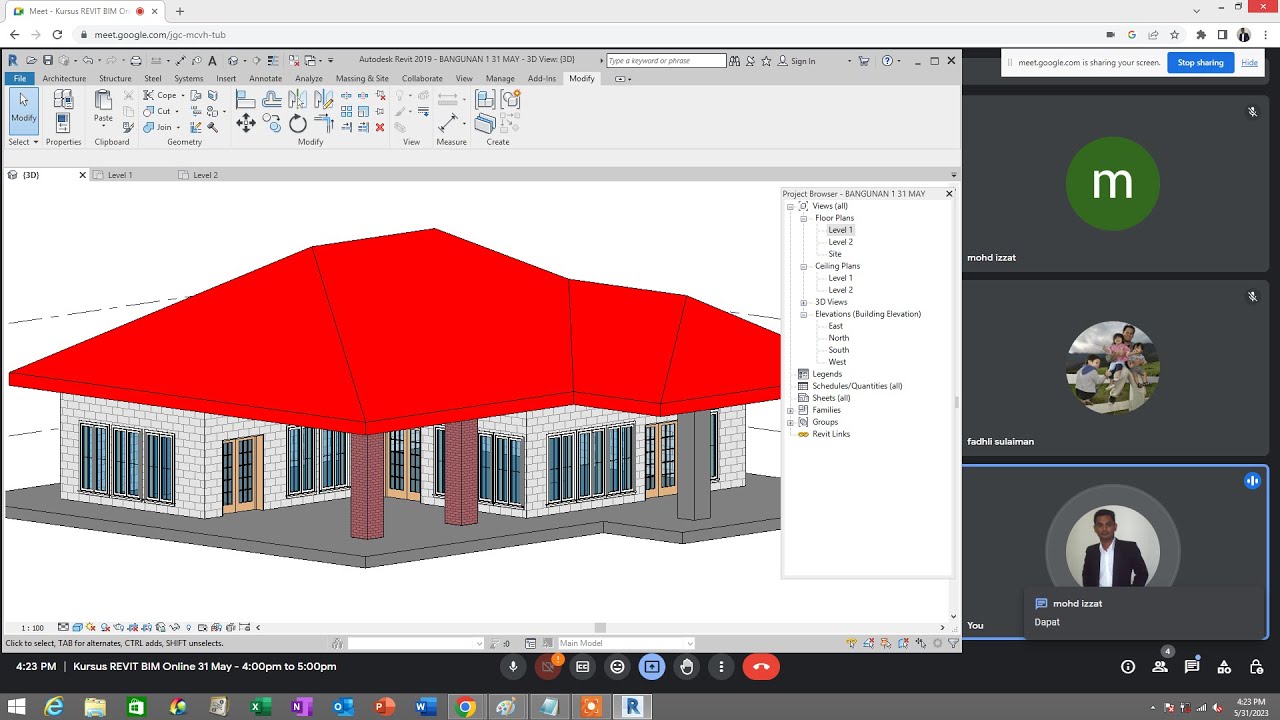This screenshot has width=1280, height=720.
Task: Open Meet chat panel icon
Action: (x=1192, y=667)
